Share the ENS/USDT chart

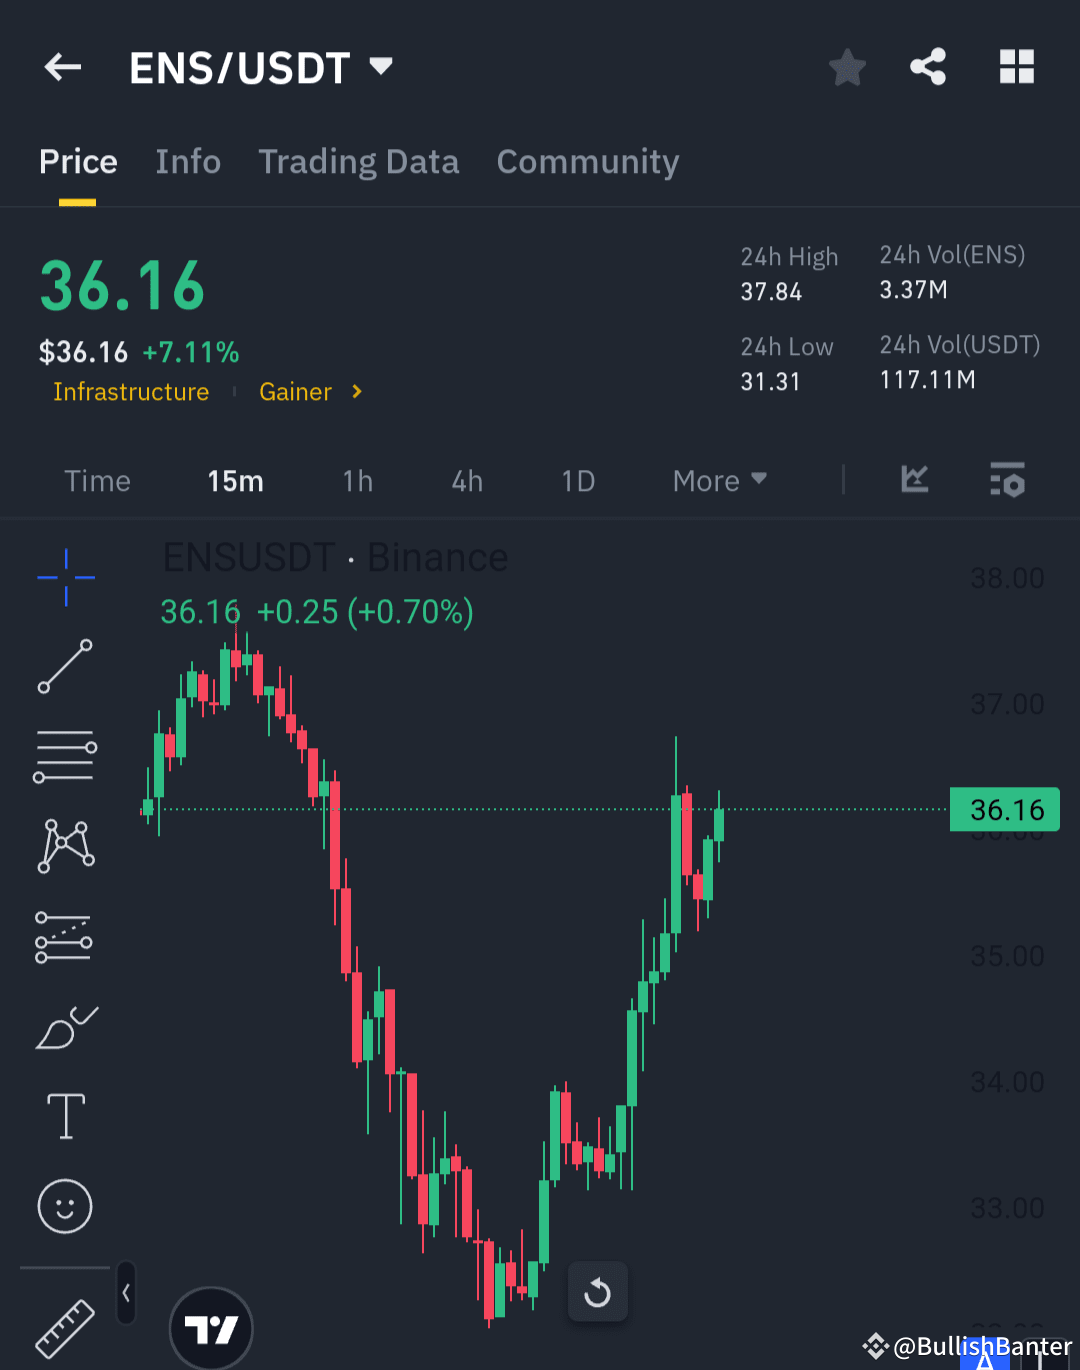pos(927,67)
